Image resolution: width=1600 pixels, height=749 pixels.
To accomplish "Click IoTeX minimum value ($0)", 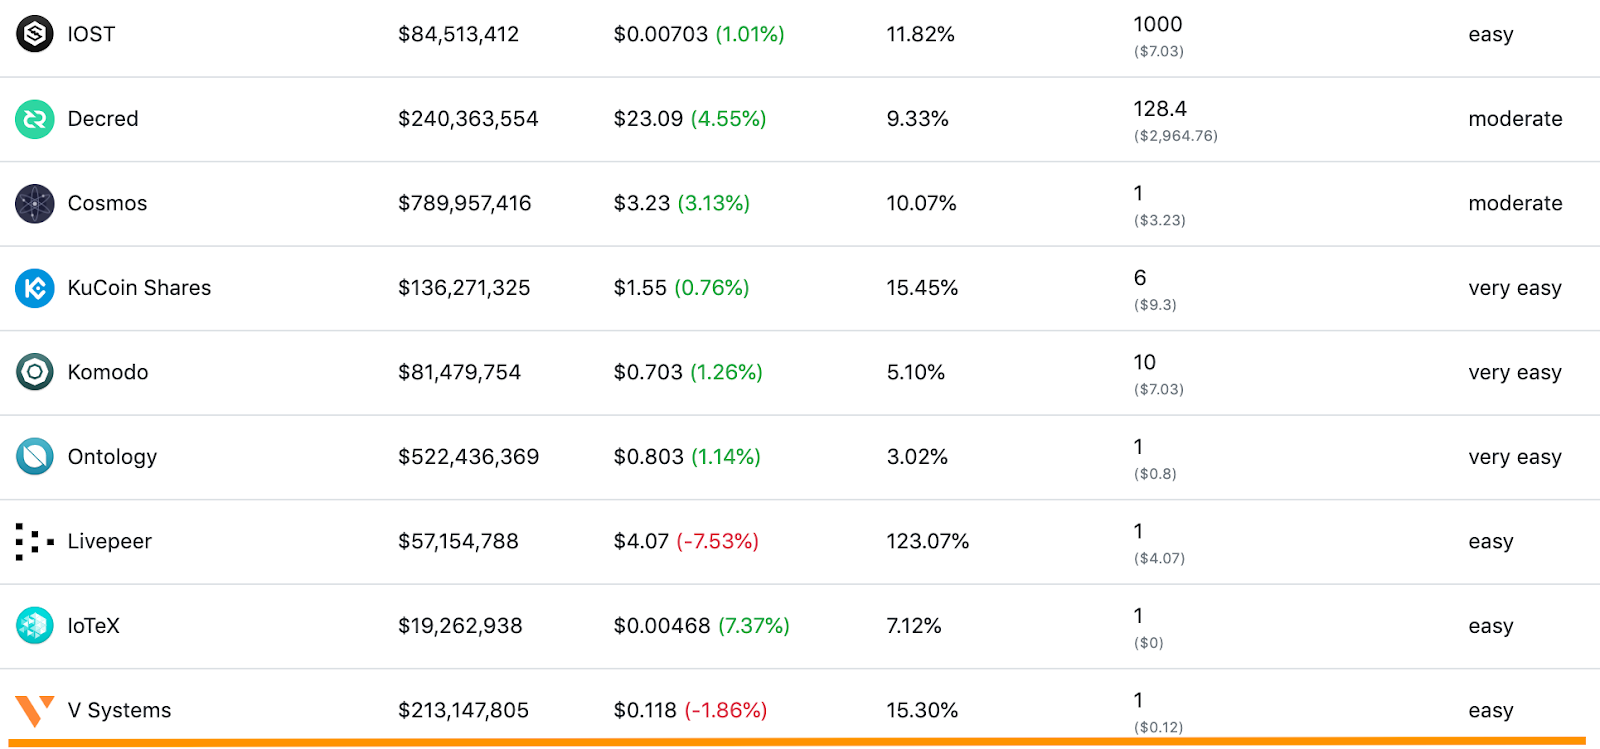I will click(x=1149, y=643).
